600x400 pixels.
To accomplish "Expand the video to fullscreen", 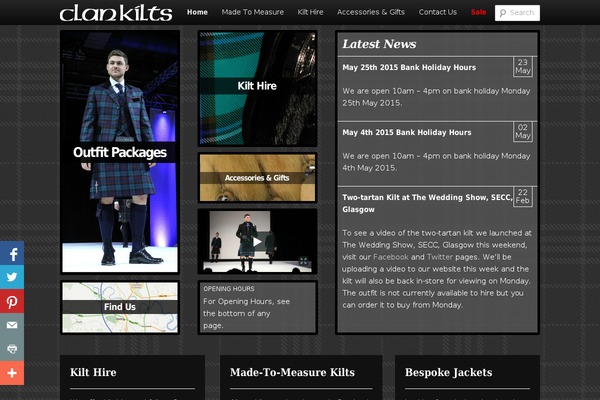I will click(303, 261).
